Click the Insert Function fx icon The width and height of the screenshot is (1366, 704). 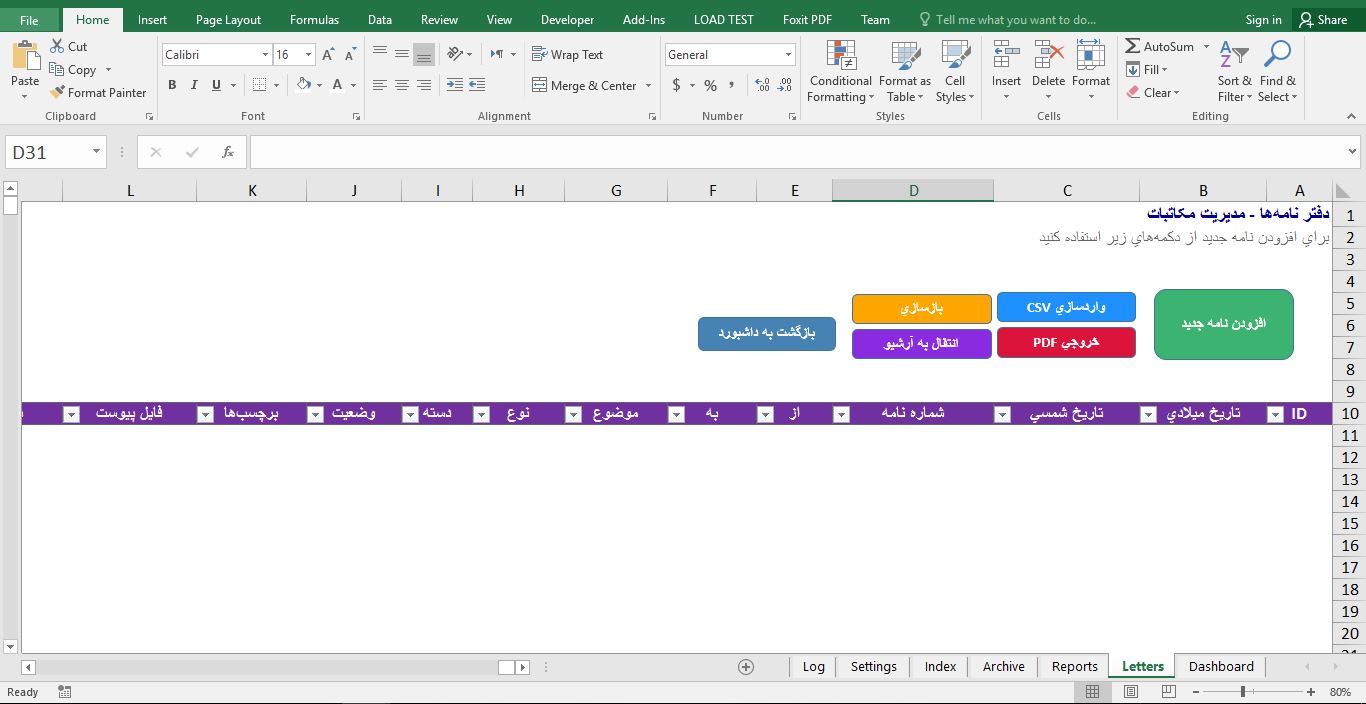coord(228,152)
